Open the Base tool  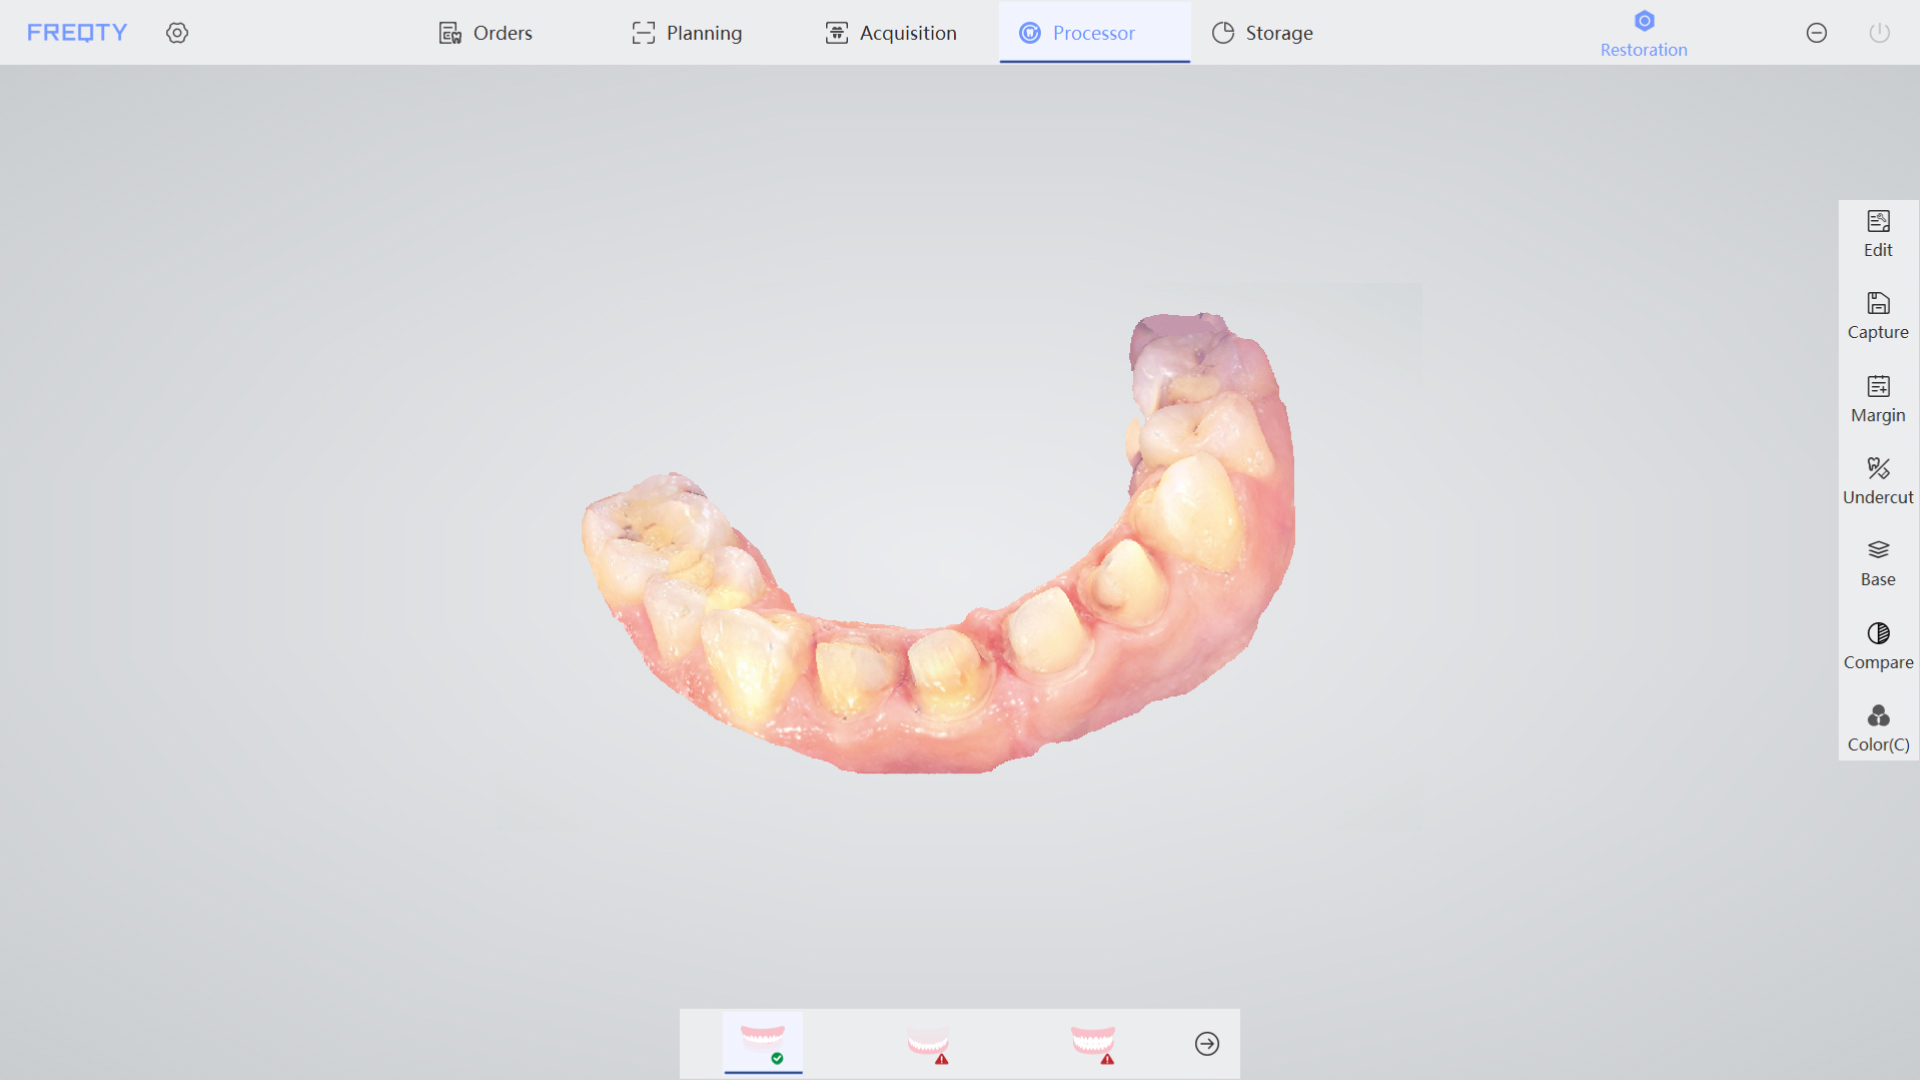[1878, 564]
